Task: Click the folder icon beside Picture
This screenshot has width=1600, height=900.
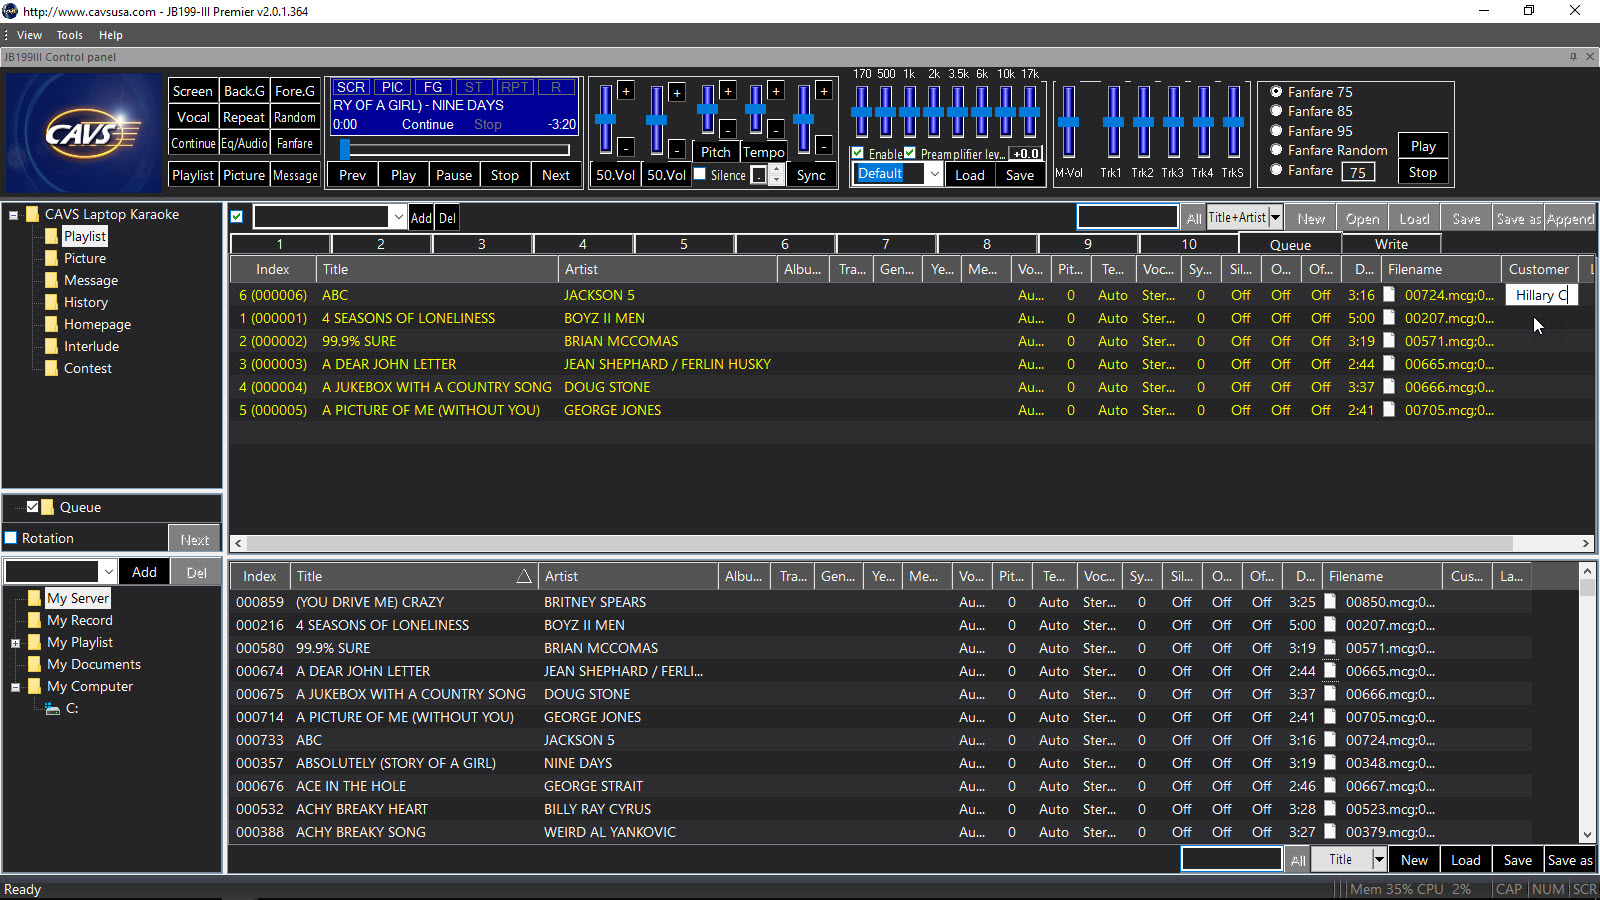Action: (x=52, y=258)
